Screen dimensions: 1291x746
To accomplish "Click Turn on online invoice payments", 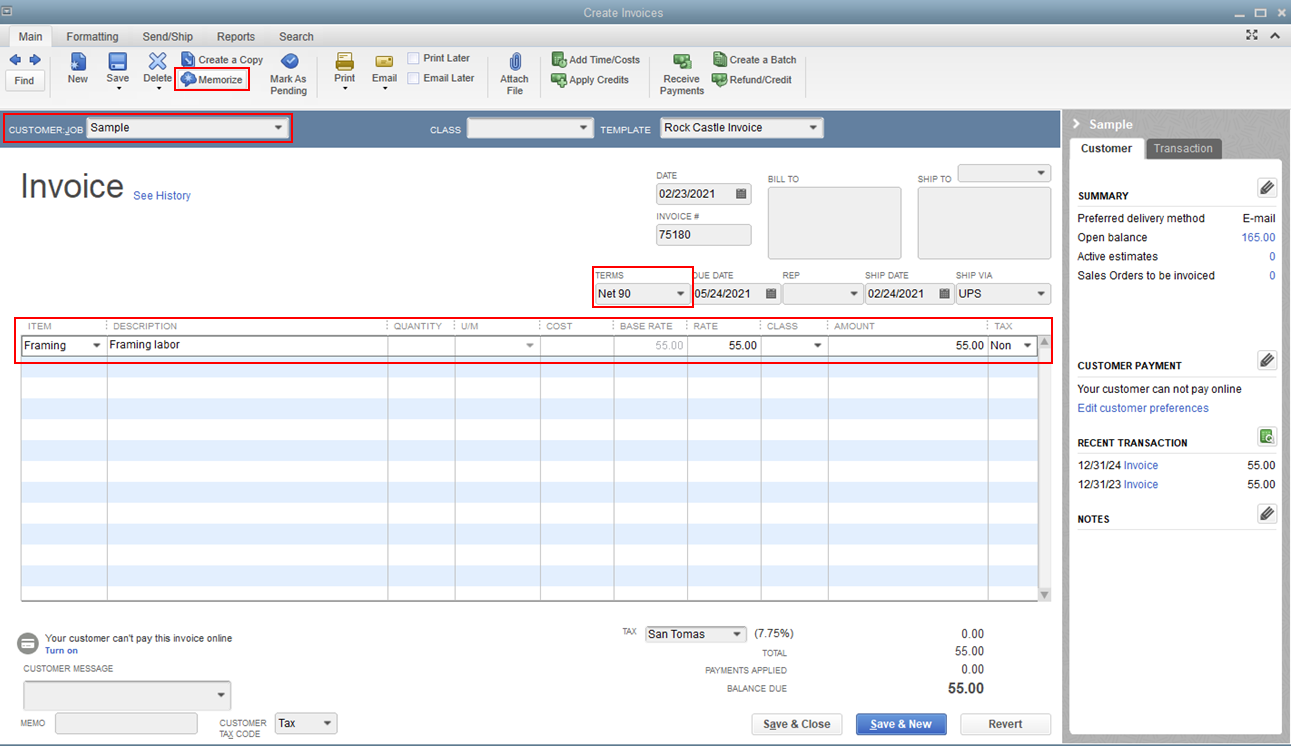I will click(x=60, y=650).
